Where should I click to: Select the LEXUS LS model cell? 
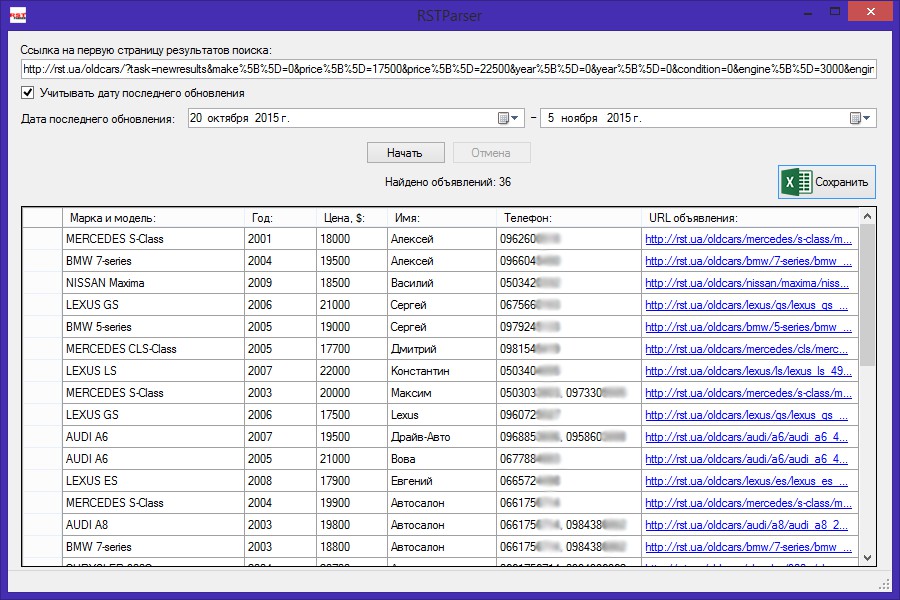[153, 371]
